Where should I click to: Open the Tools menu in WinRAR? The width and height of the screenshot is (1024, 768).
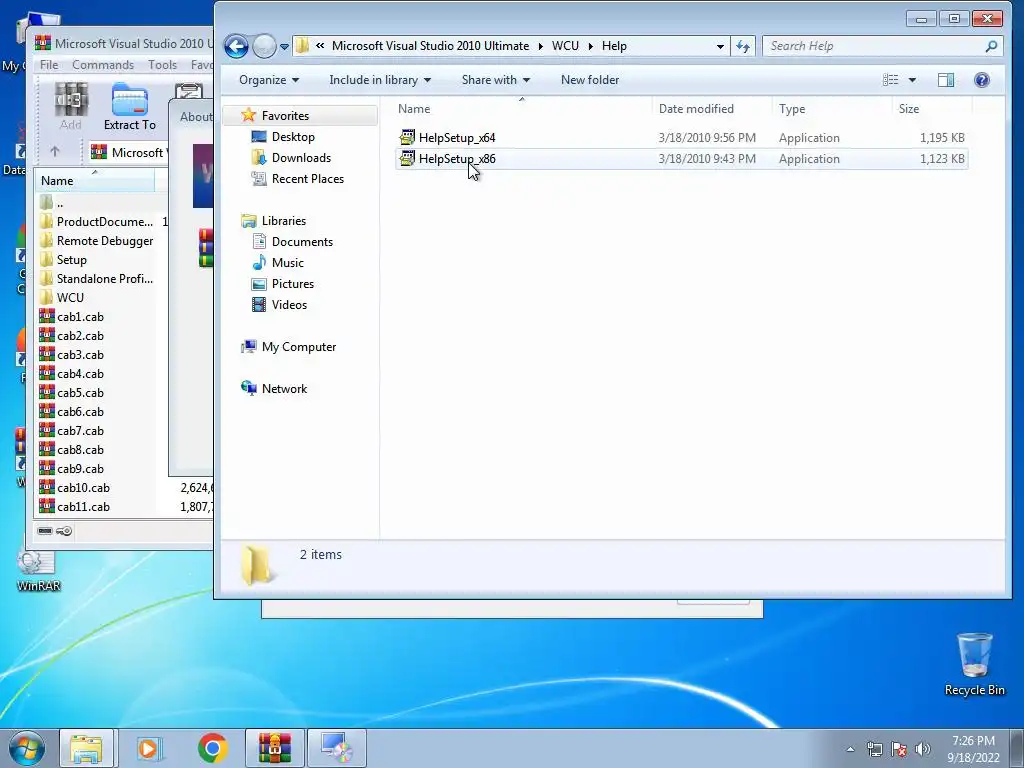(x=162, y=65)
